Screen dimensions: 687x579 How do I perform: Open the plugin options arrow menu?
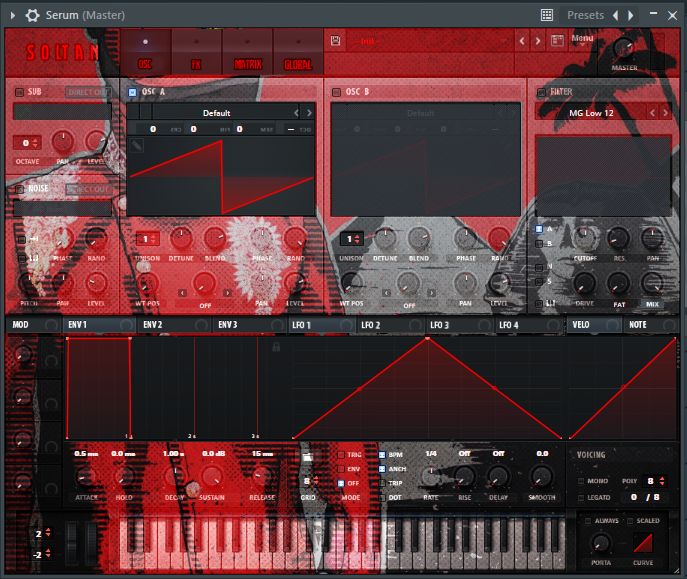pos(13,15)
